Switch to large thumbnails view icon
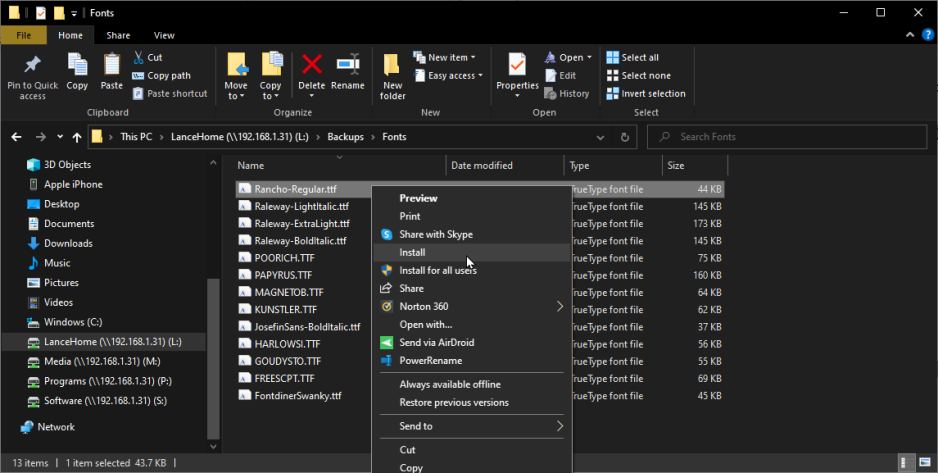 [x=927, y=462]
